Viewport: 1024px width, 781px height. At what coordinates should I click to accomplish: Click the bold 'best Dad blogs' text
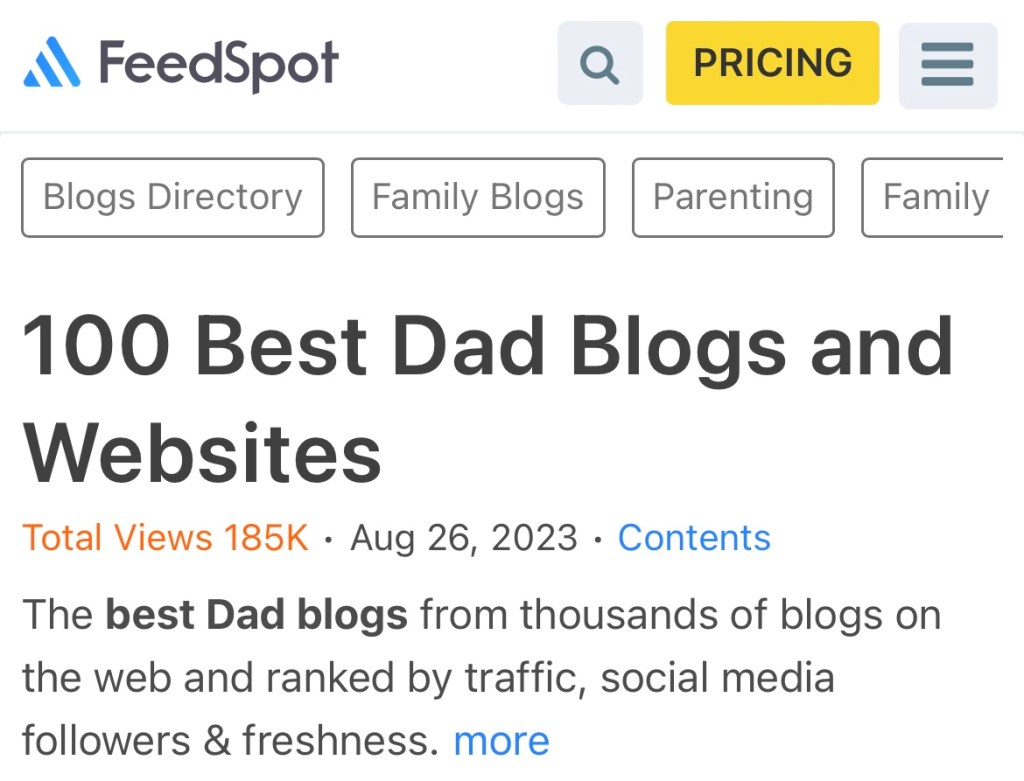point(257,614)
